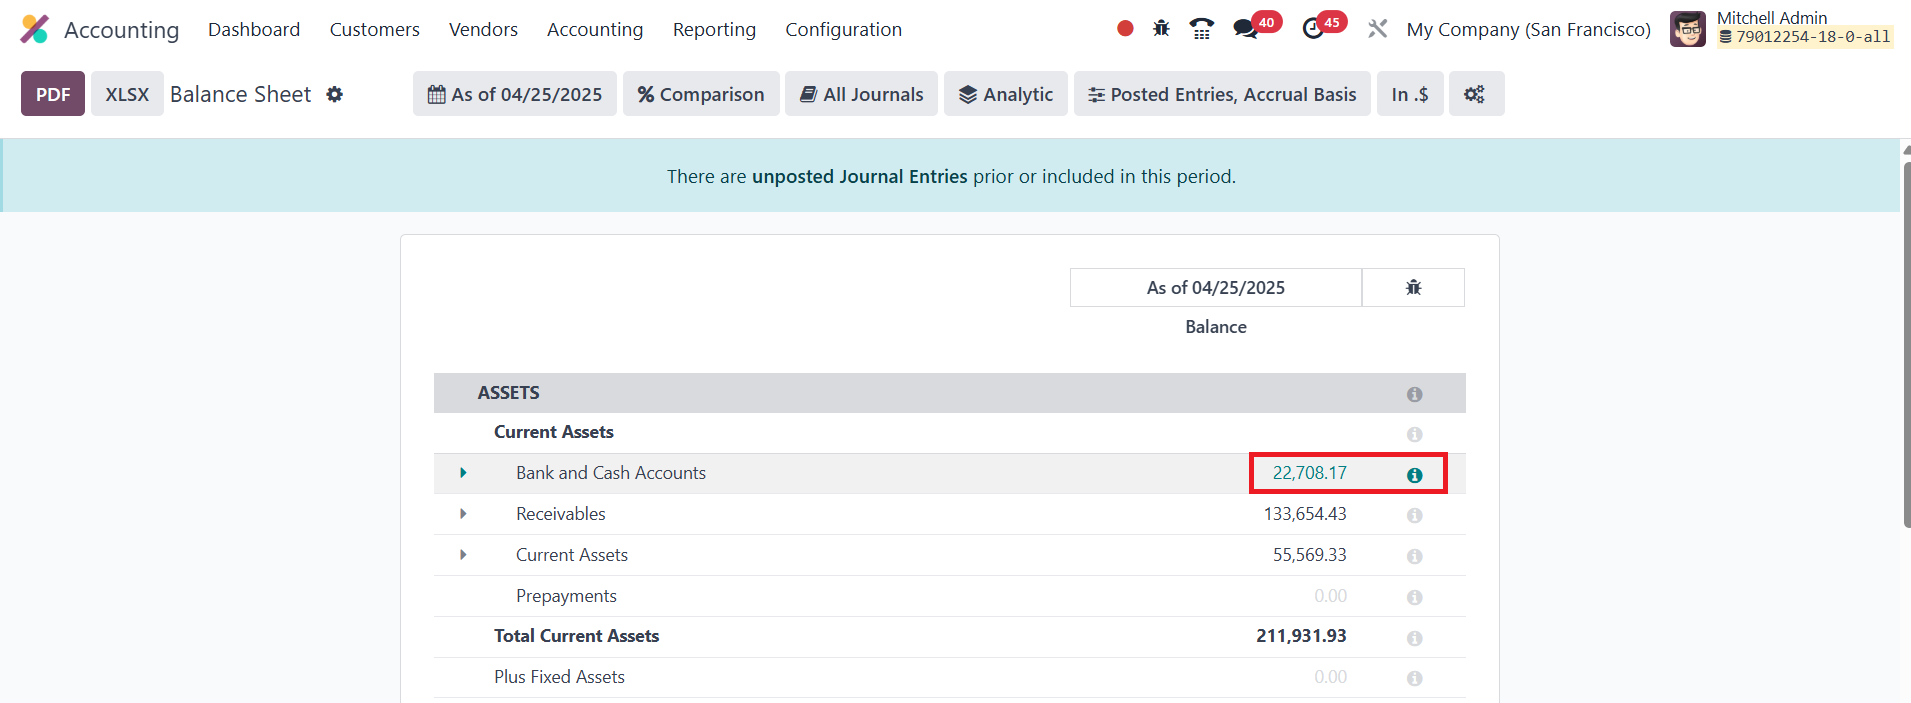Image resolution: width=1911 pixels, height=703 pixels.
Task: Open the debug bug icon in navbar
Action: 1161,29
